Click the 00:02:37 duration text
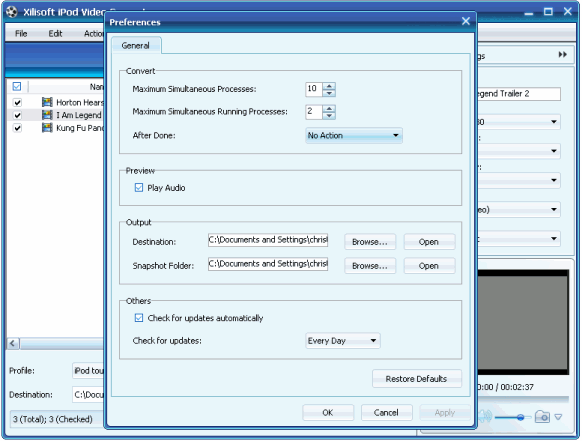 tap(517, 387)
